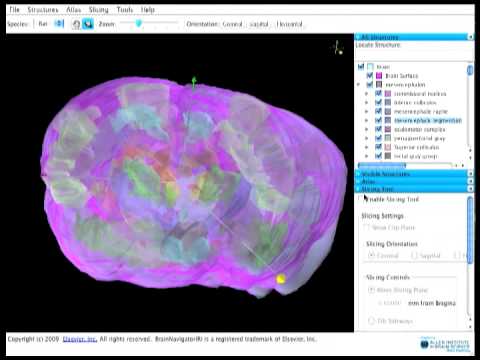This screenshot has height=360, width=480.
Task: Click the Locate Structure search field
Action: point(413,55)
